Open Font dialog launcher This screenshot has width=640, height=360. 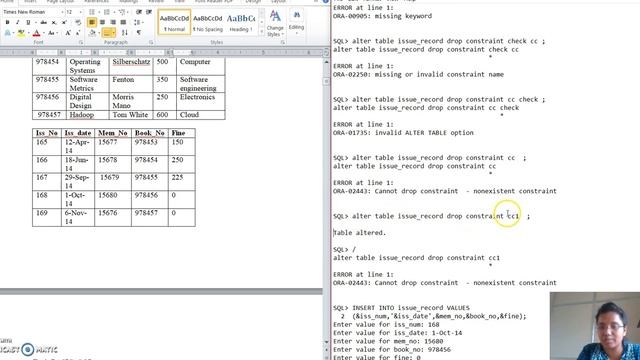[80, 42]
